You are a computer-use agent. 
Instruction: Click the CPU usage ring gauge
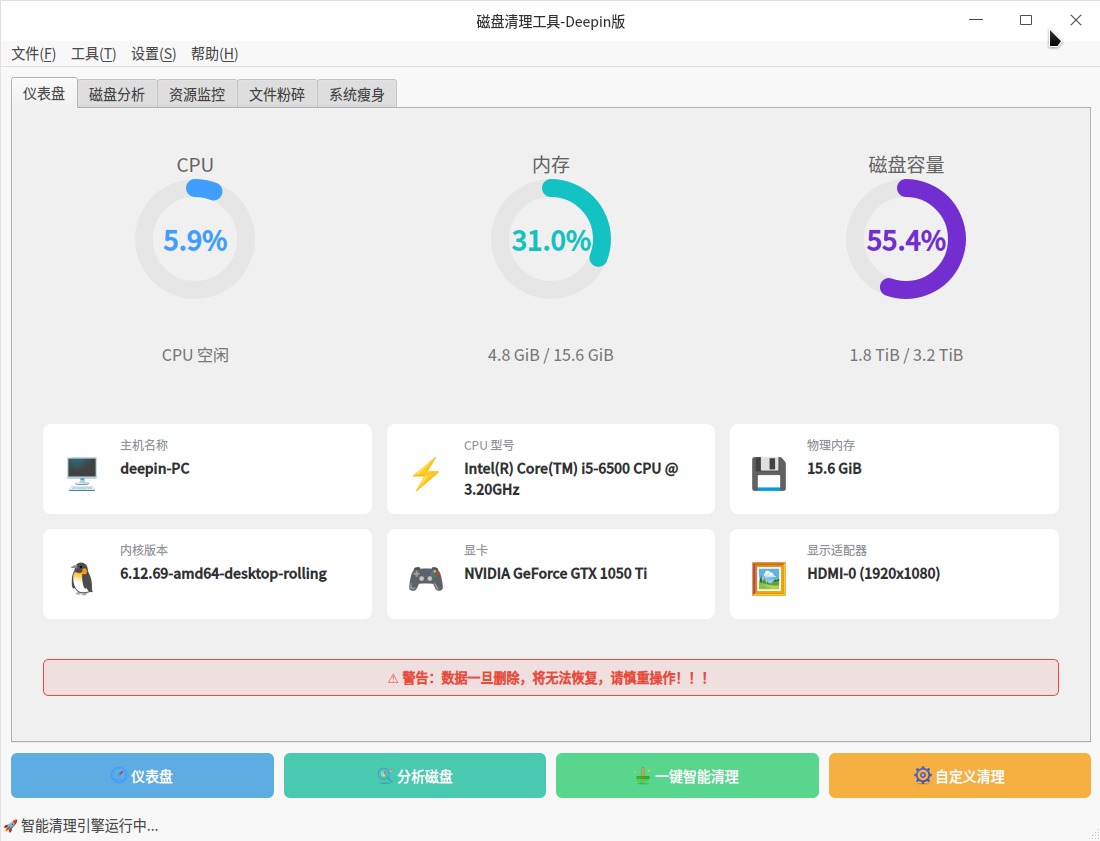coord(195,239)
